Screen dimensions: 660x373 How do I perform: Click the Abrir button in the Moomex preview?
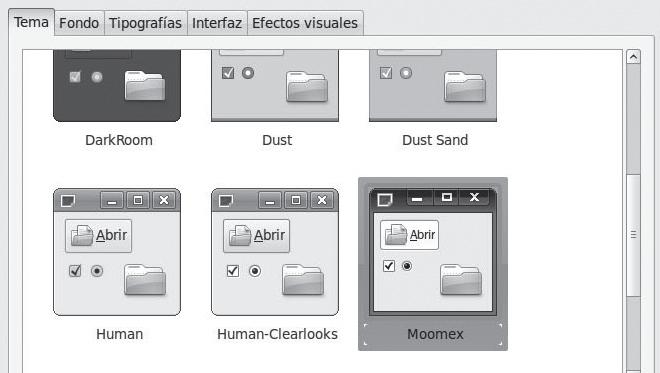[409, 235]
